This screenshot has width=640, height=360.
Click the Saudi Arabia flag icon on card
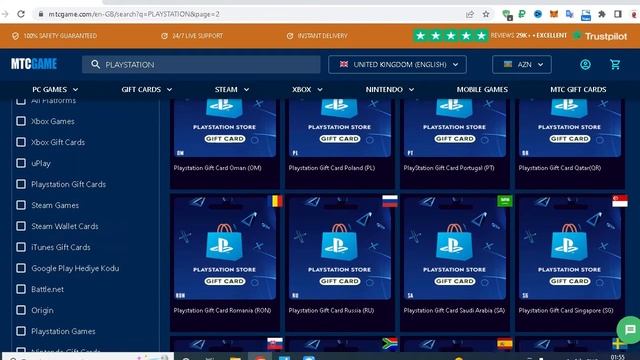505,201
